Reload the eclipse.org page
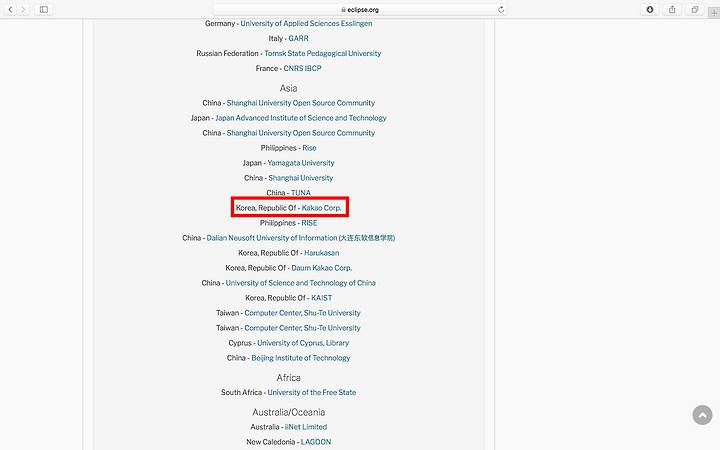 [x=501, y=9]
